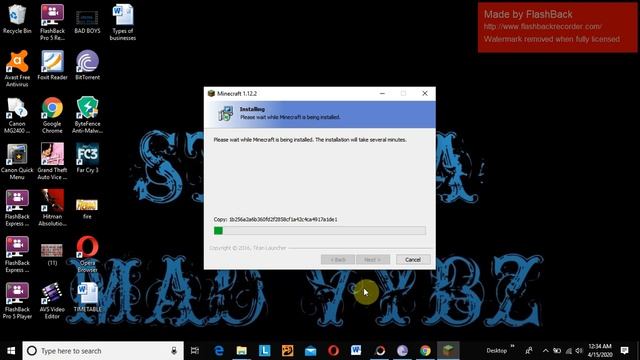Select the (11) image desktop icon

click(52, 254)
